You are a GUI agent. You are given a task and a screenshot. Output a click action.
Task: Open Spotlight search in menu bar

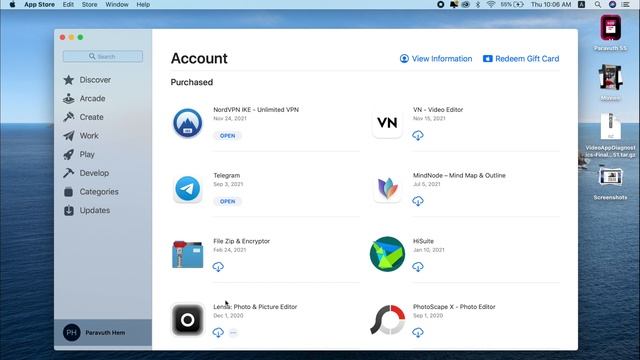coord(598,4)
